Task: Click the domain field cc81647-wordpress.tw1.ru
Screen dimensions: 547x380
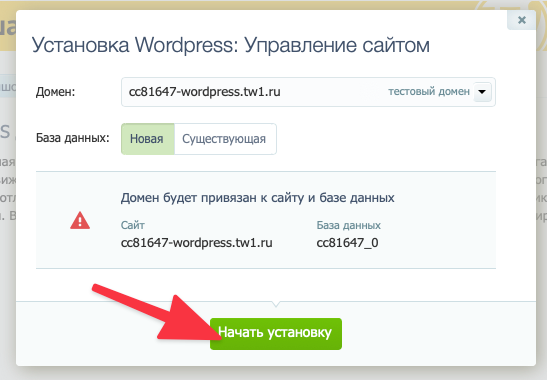Action: point(308,92)
